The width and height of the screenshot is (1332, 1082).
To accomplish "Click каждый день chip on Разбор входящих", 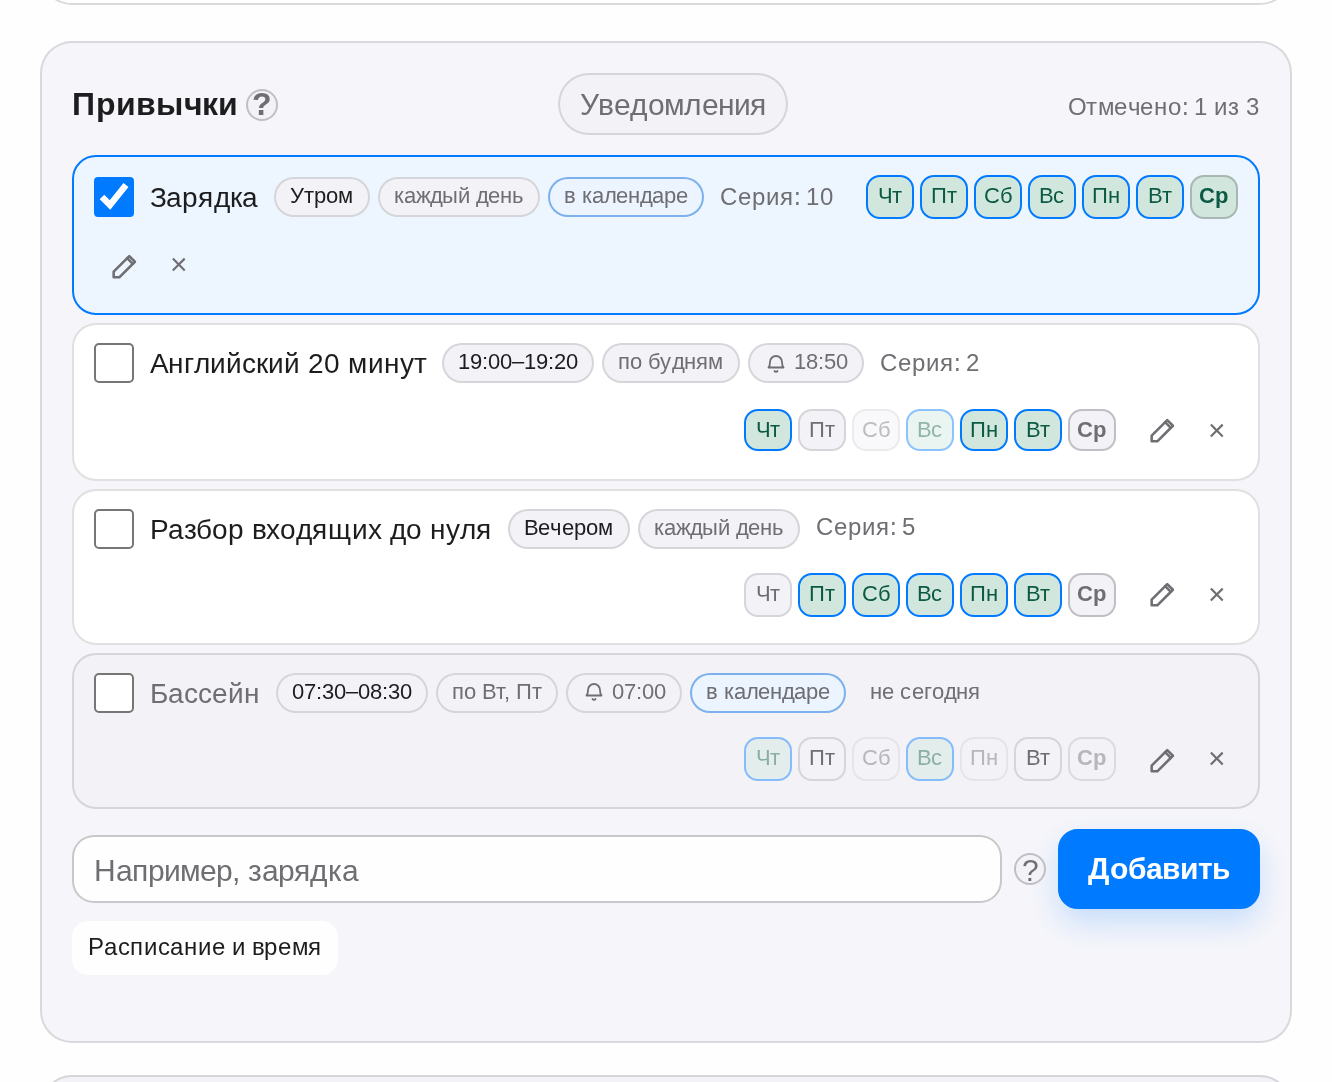I will 719,529.
